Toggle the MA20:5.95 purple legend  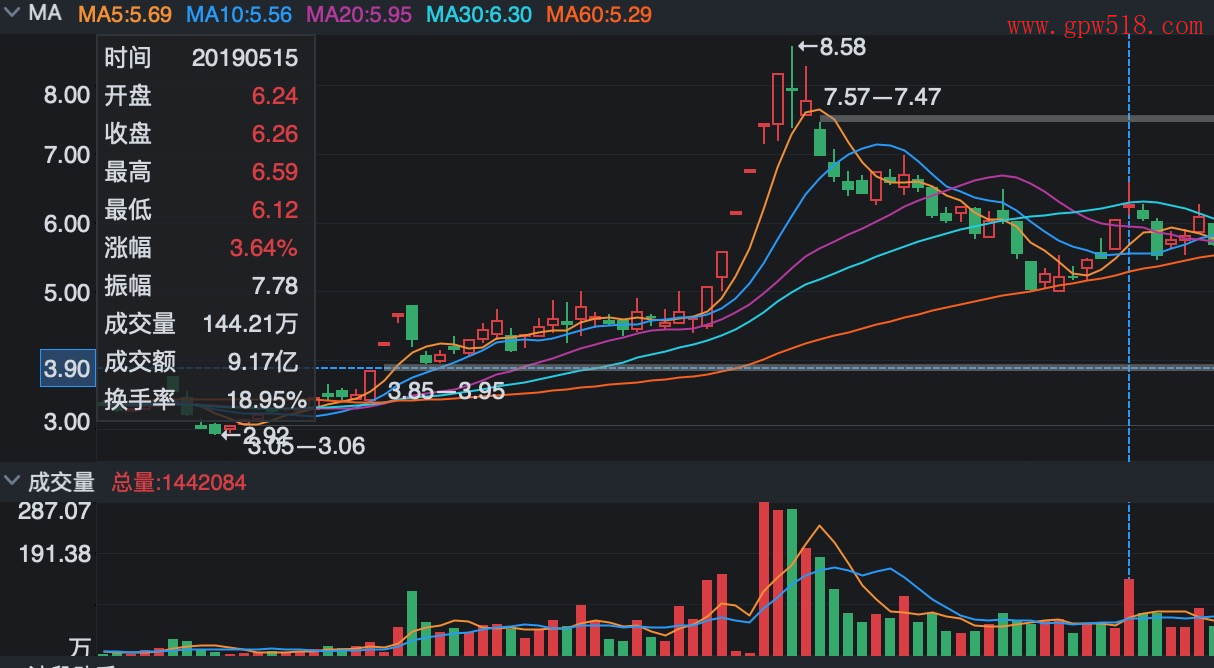358,14
